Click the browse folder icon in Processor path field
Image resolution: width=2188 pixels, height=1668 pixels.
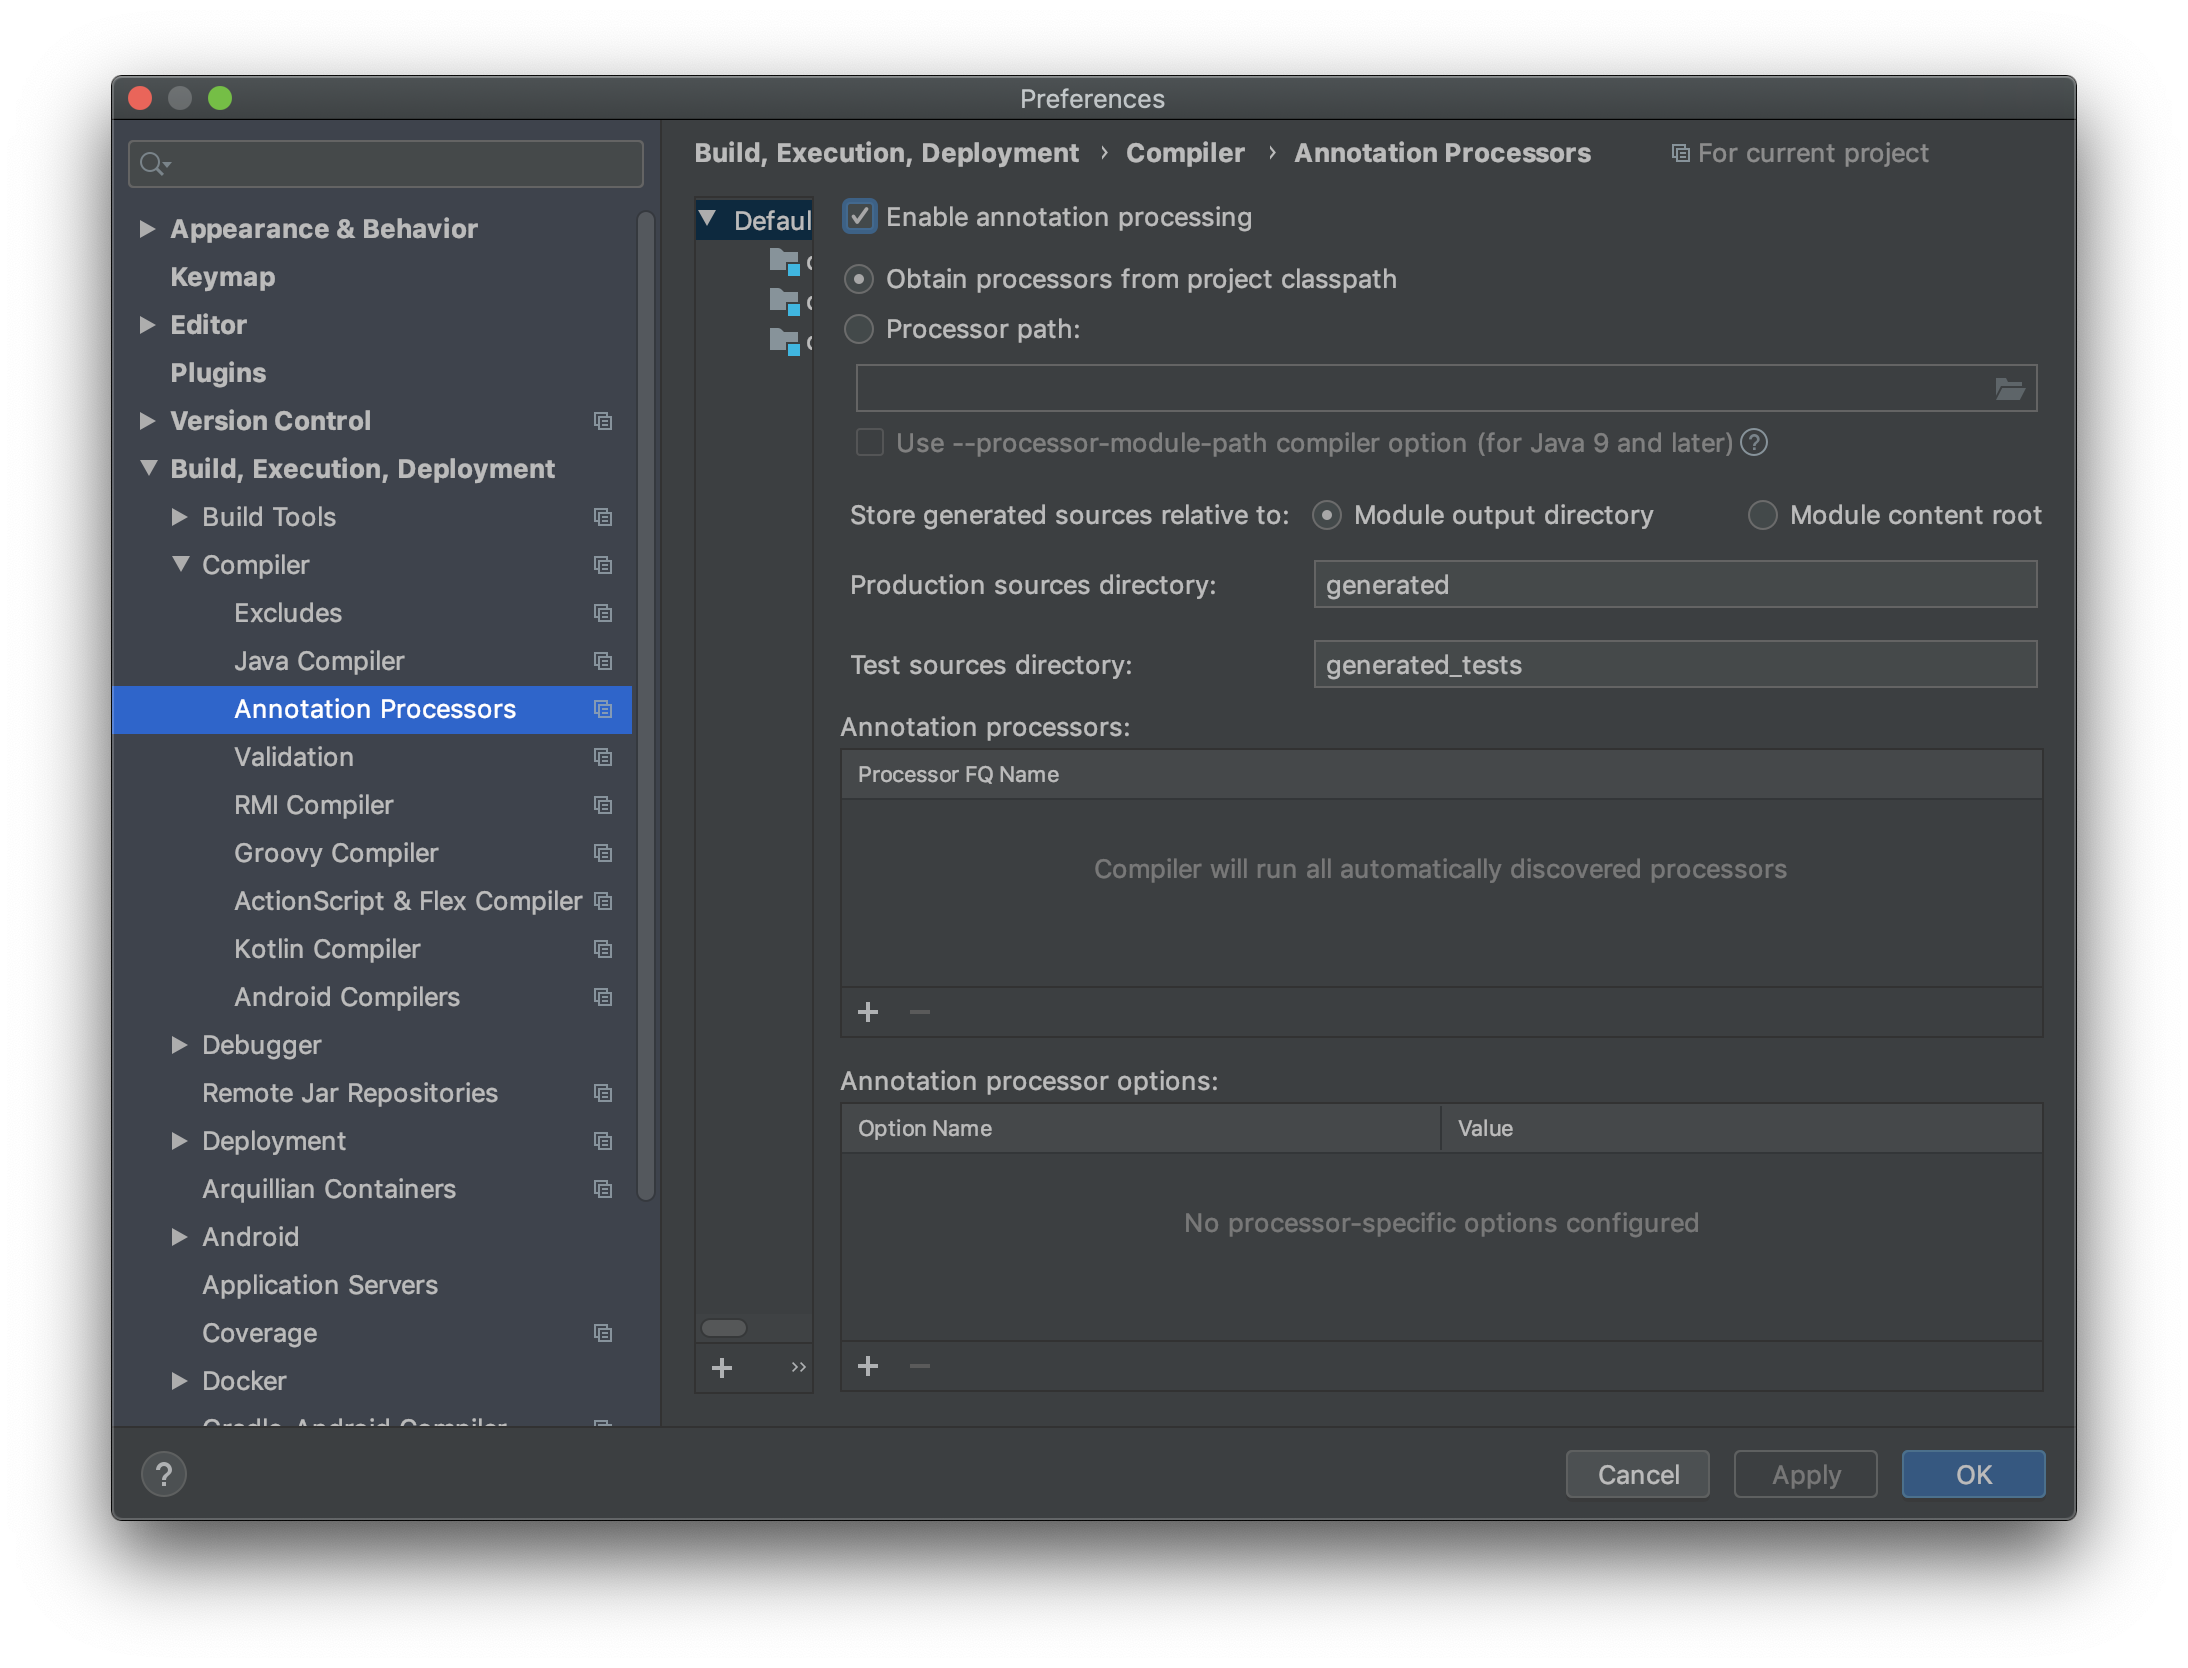click(2009, 388)
